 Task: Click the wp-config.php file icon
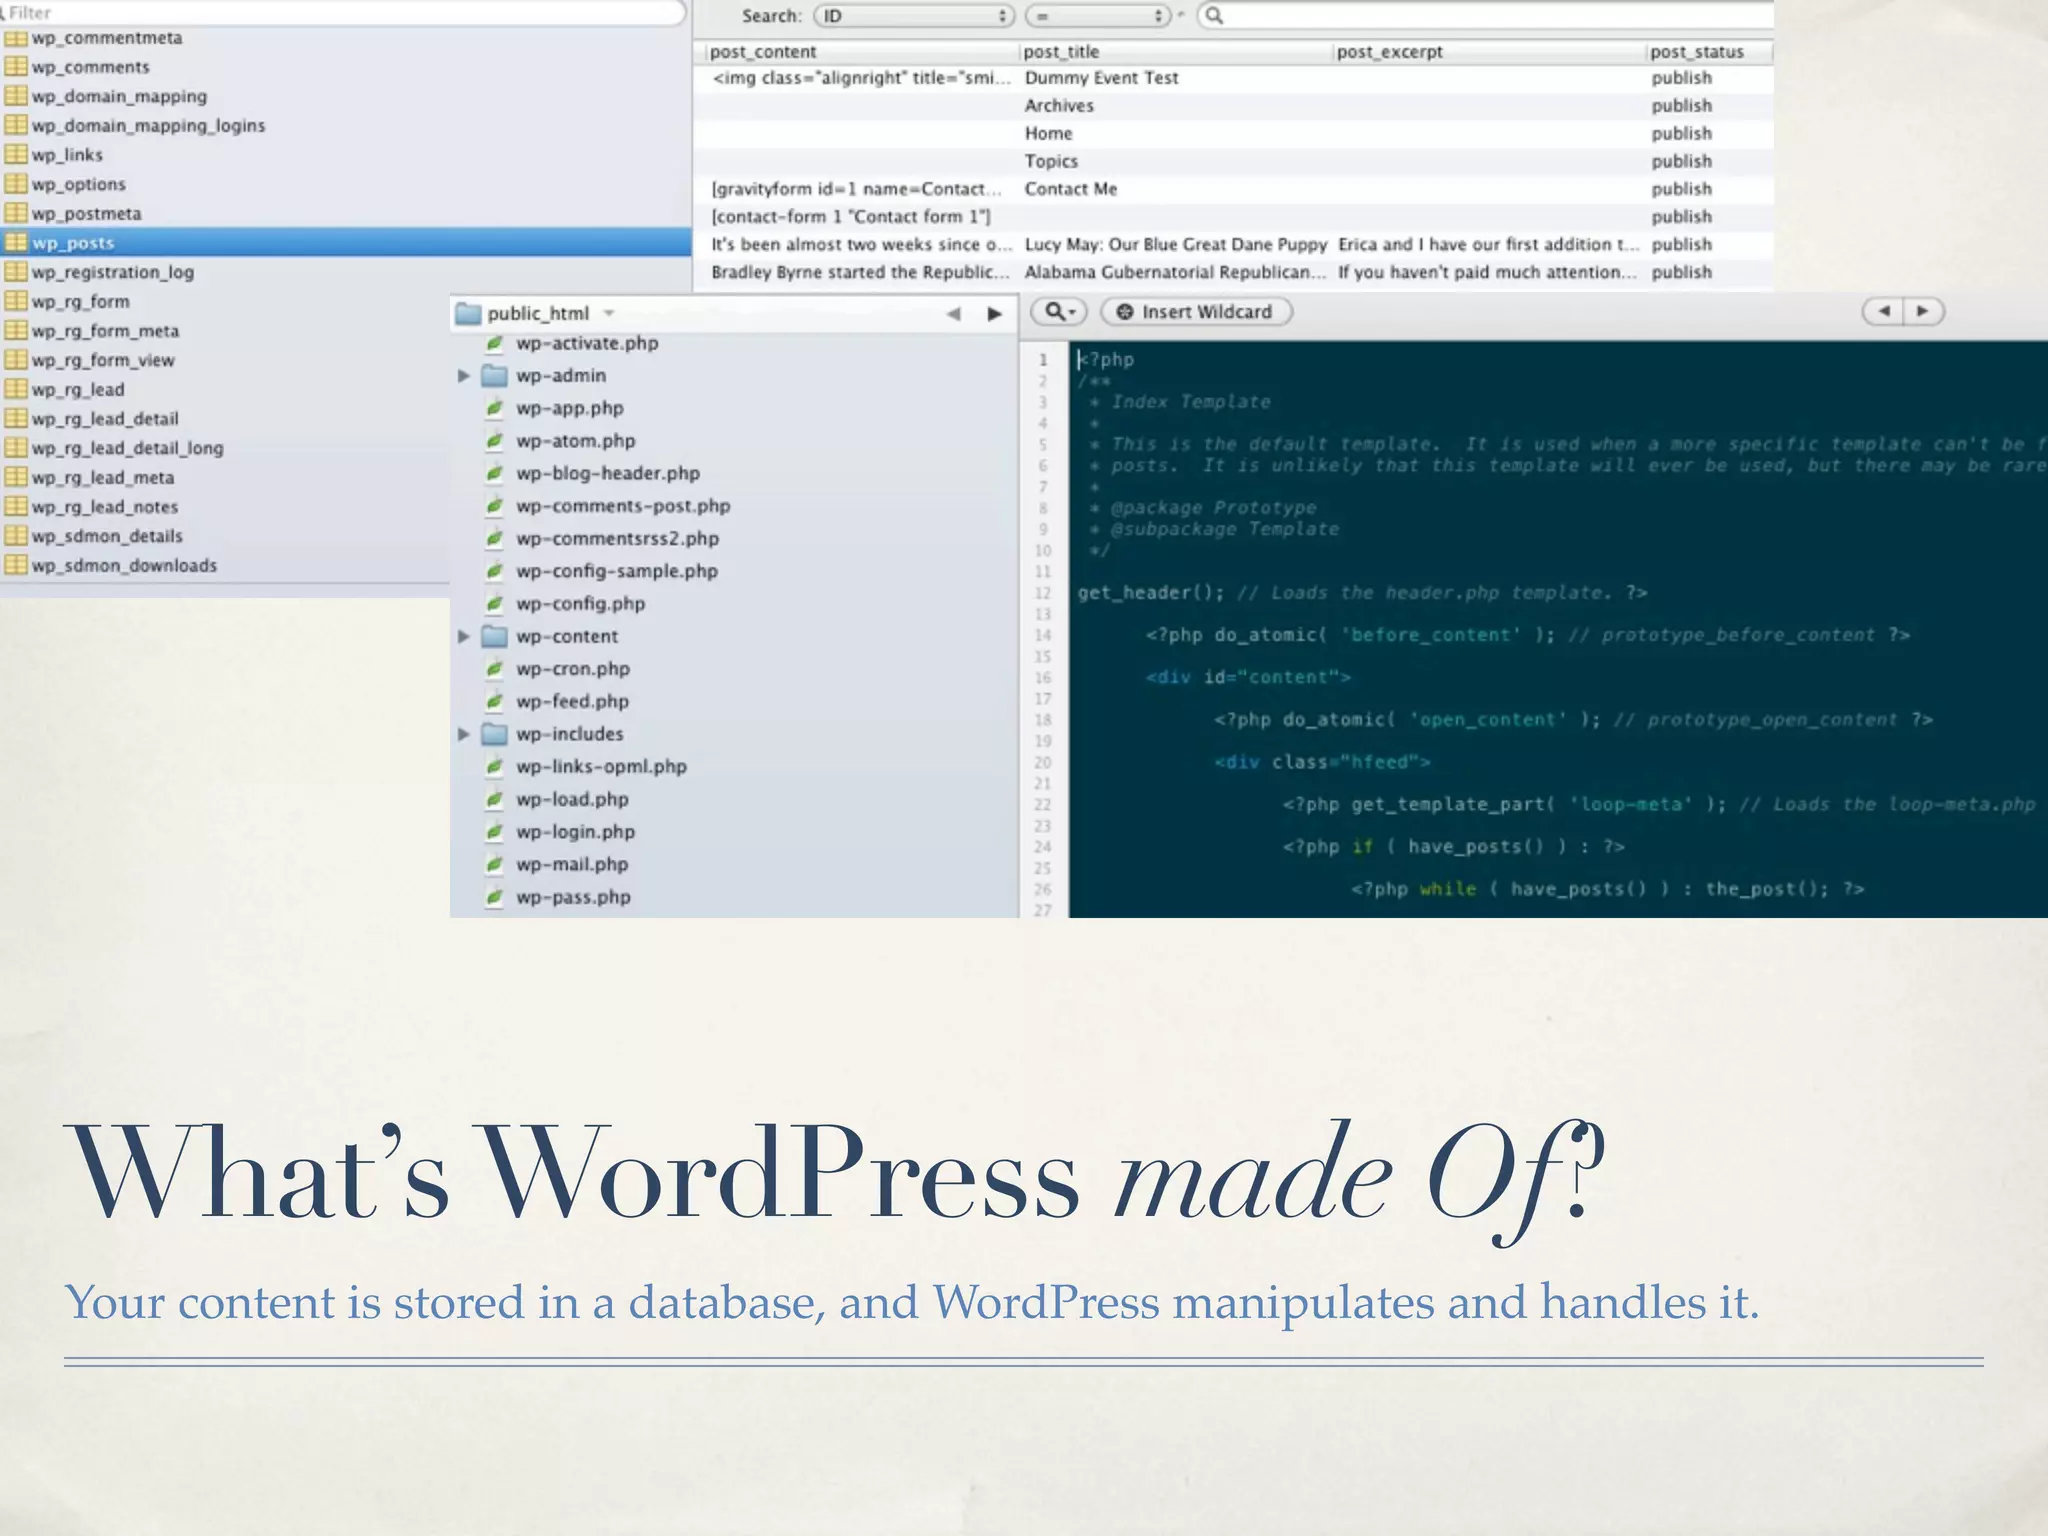click(494, 603)
